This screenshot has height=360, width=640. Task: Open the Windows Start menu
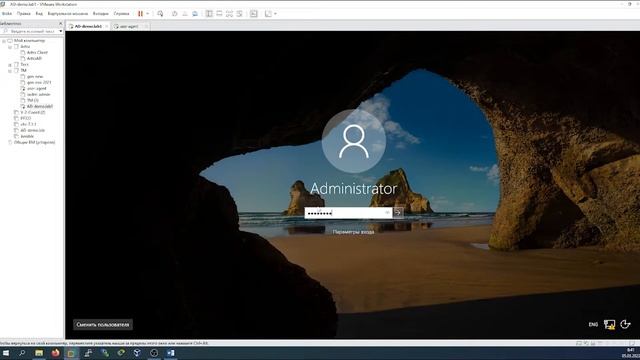pyautogui.click(x=6, y=353)
